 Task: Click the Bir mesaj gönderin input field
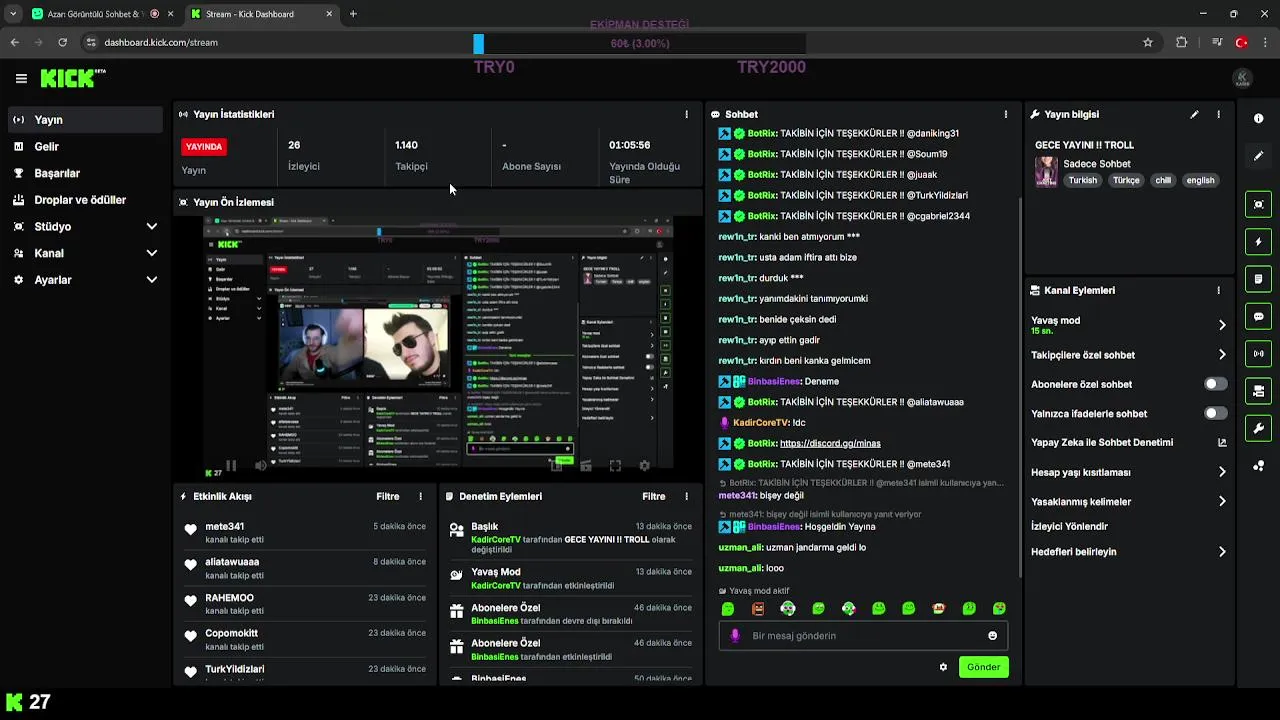click(x=863, y=636)
